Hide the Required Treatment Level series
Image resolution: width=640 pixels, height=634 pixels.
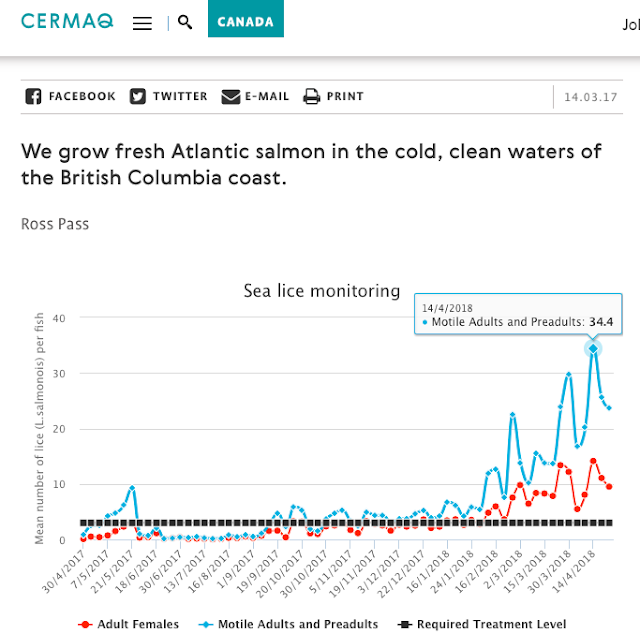point(491,624)
